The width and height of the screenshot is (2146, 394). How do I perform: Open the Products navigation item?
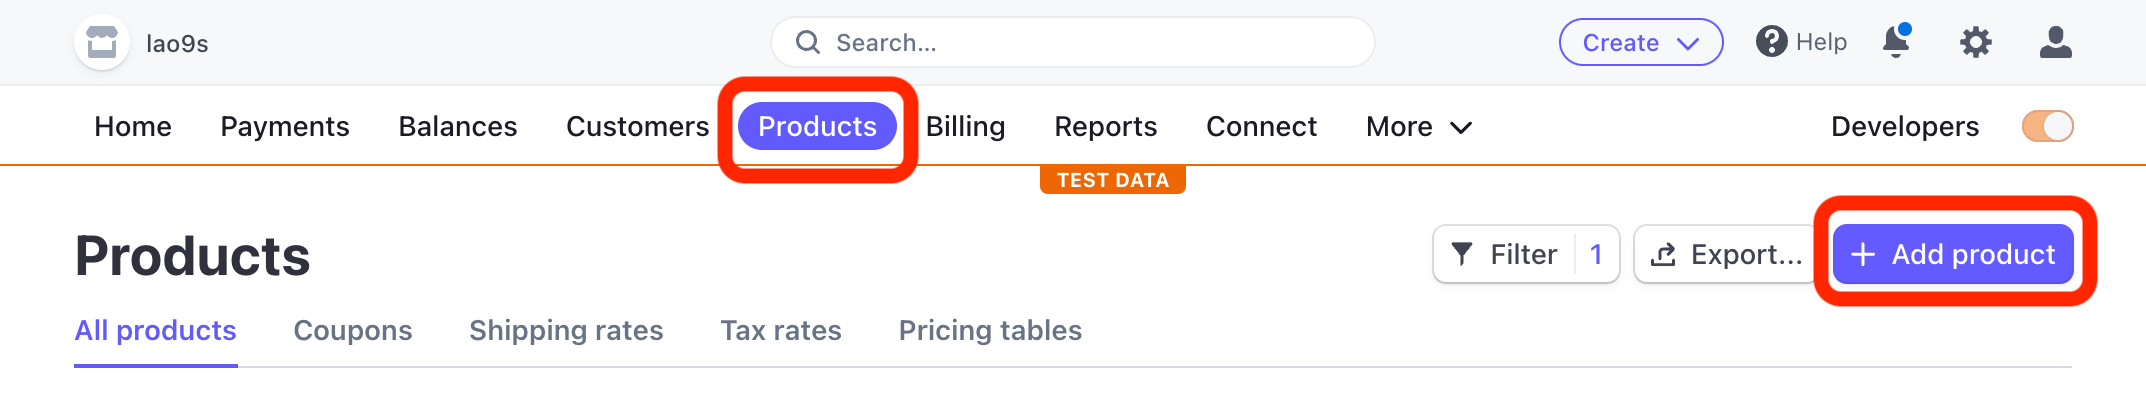(x=817, y=126)
